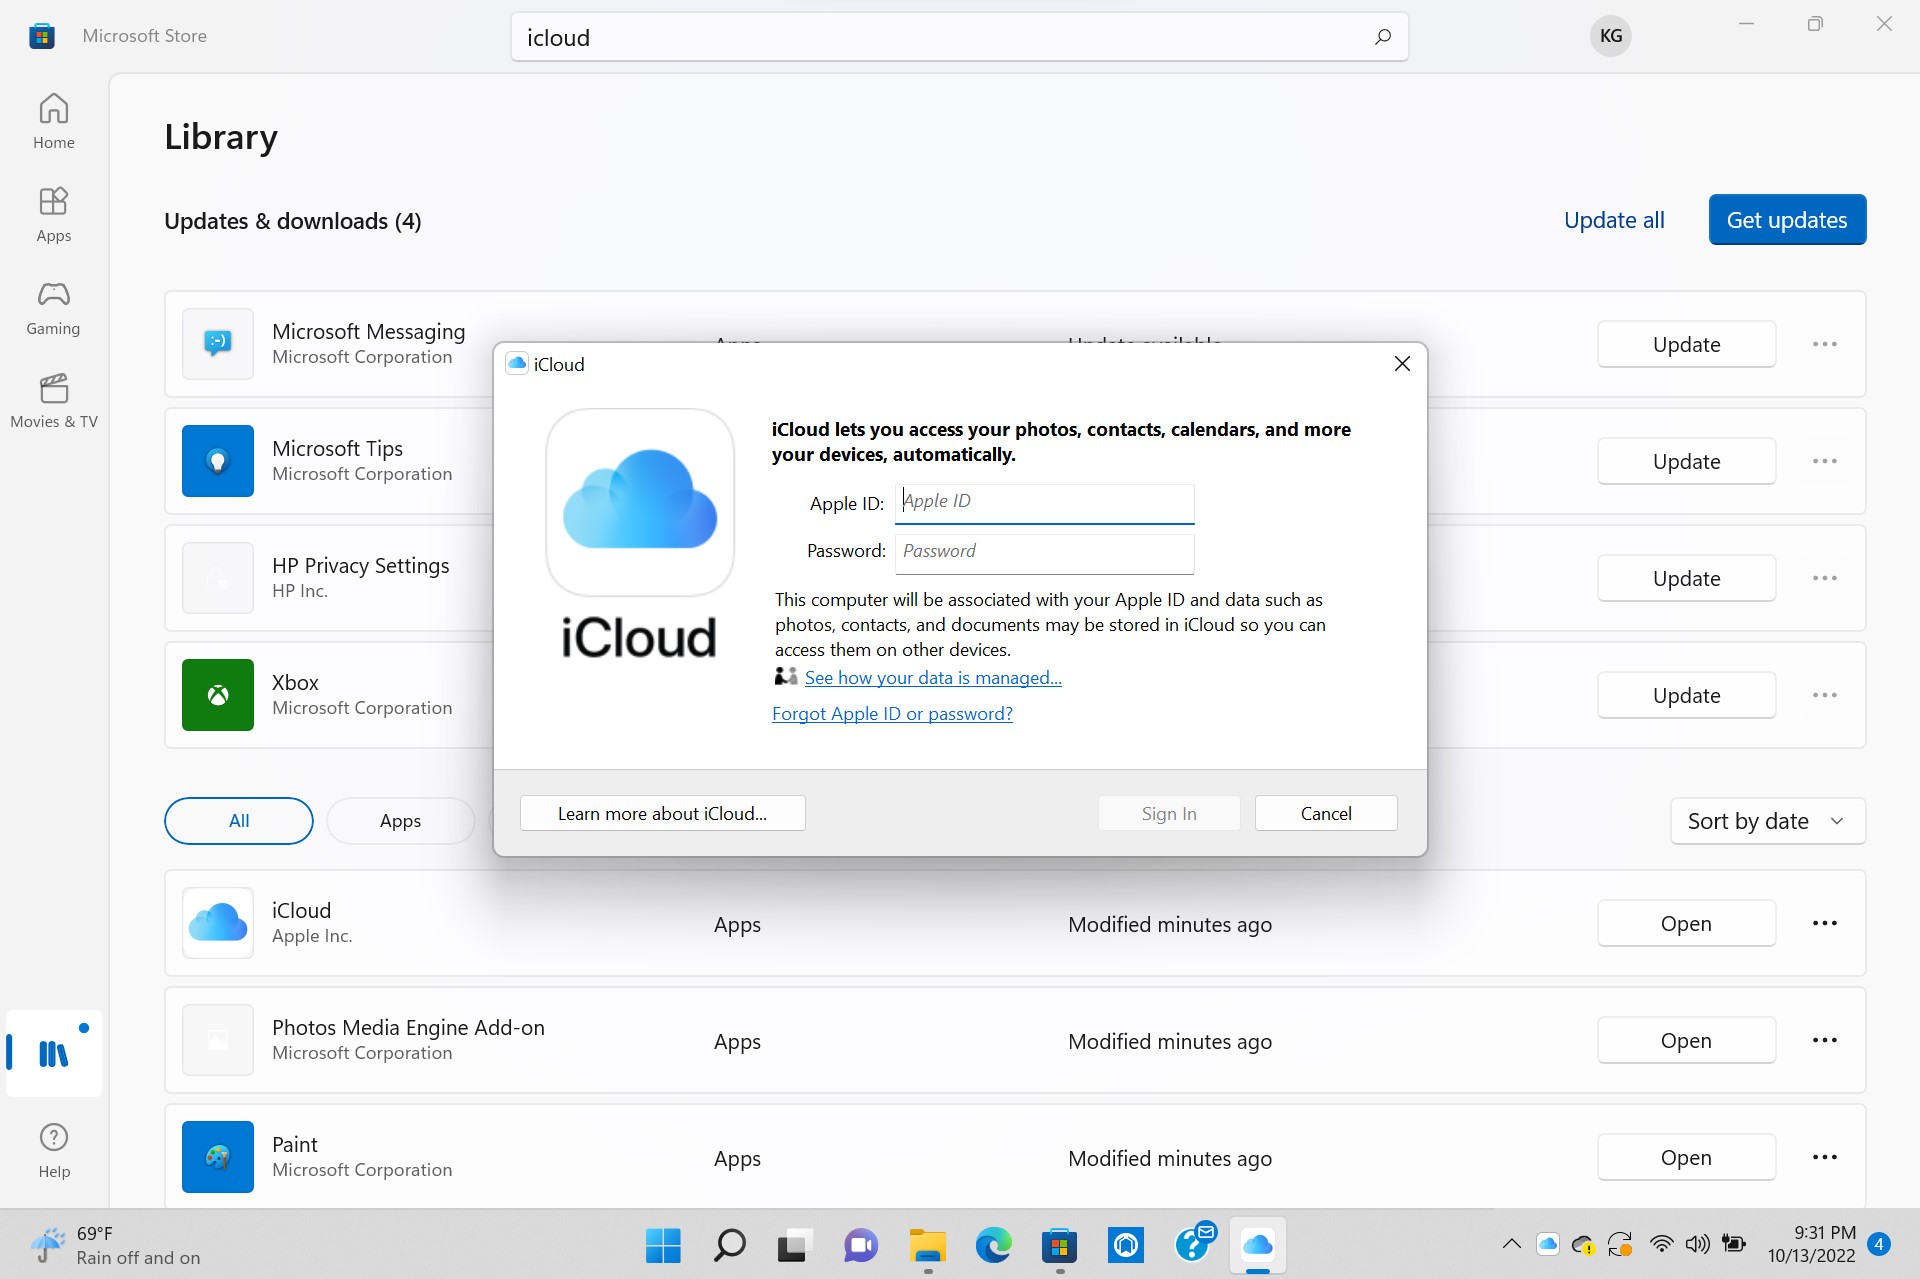This screenshot has height=1279, width=1920.
Task: Open more options for HP Privacy Settings
Action: 1824,578
